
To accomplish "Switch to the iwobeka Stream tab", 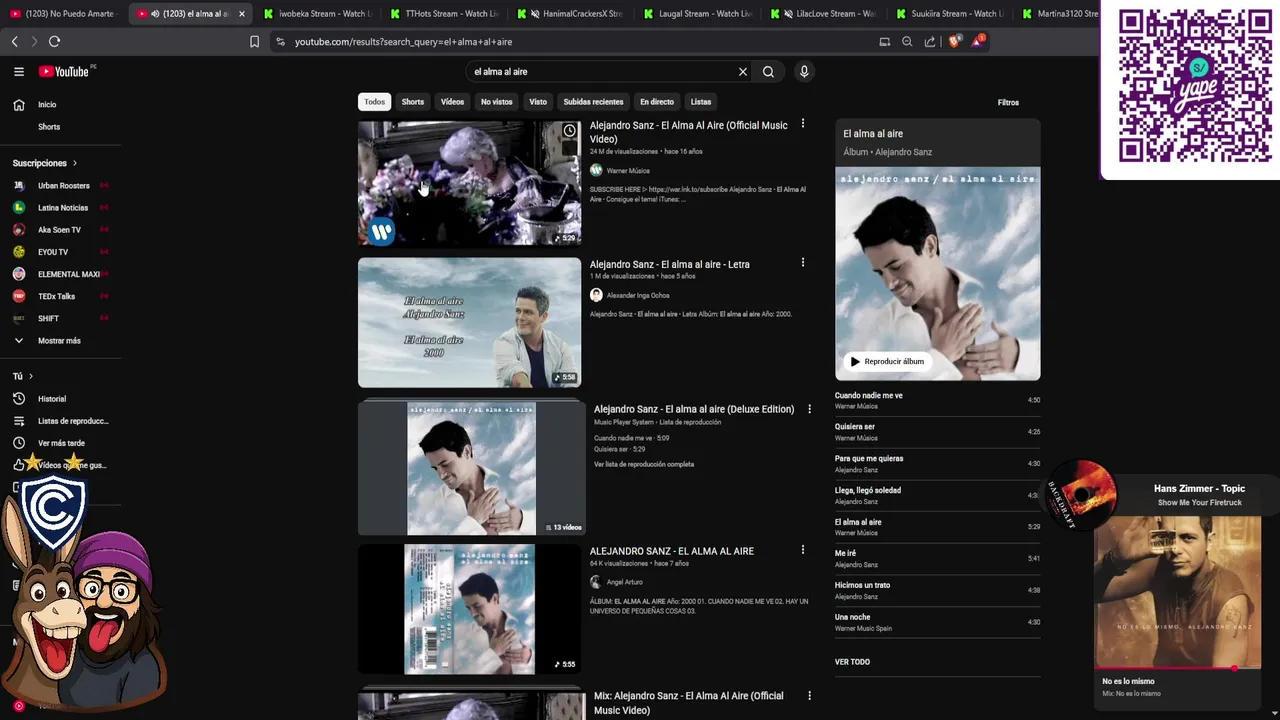I will (x=317, y=14).
